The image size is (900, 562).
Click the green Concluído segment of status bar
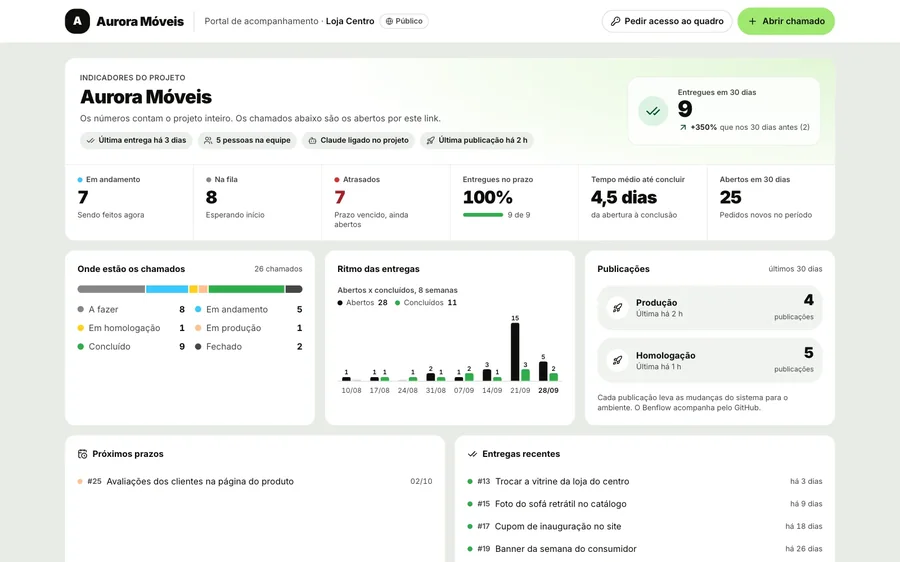pyautogui.click(x=246, y=289)
